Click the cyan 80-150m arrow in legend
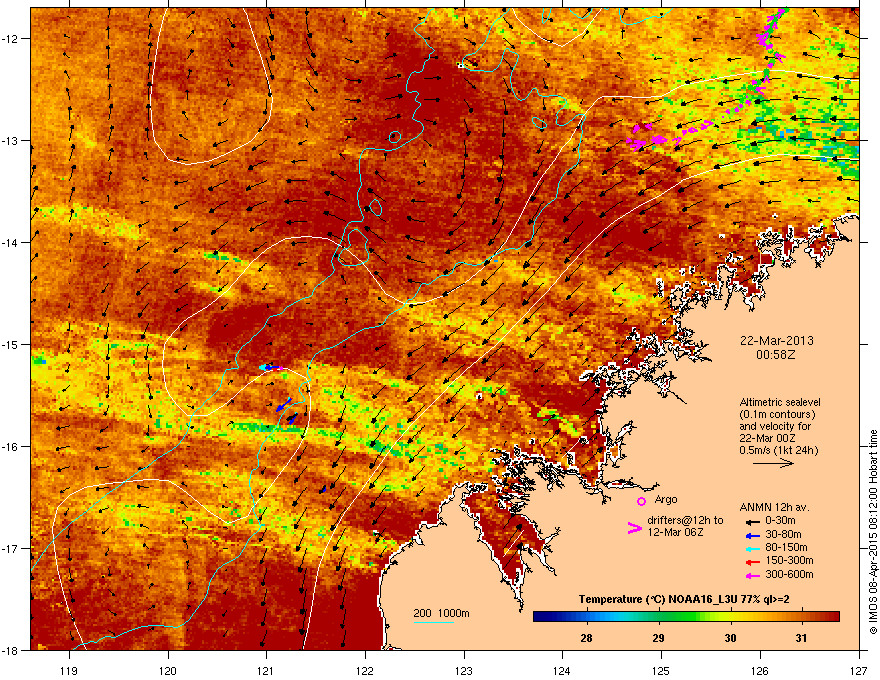This screenshot has height=680, width=880. (752, 548)
